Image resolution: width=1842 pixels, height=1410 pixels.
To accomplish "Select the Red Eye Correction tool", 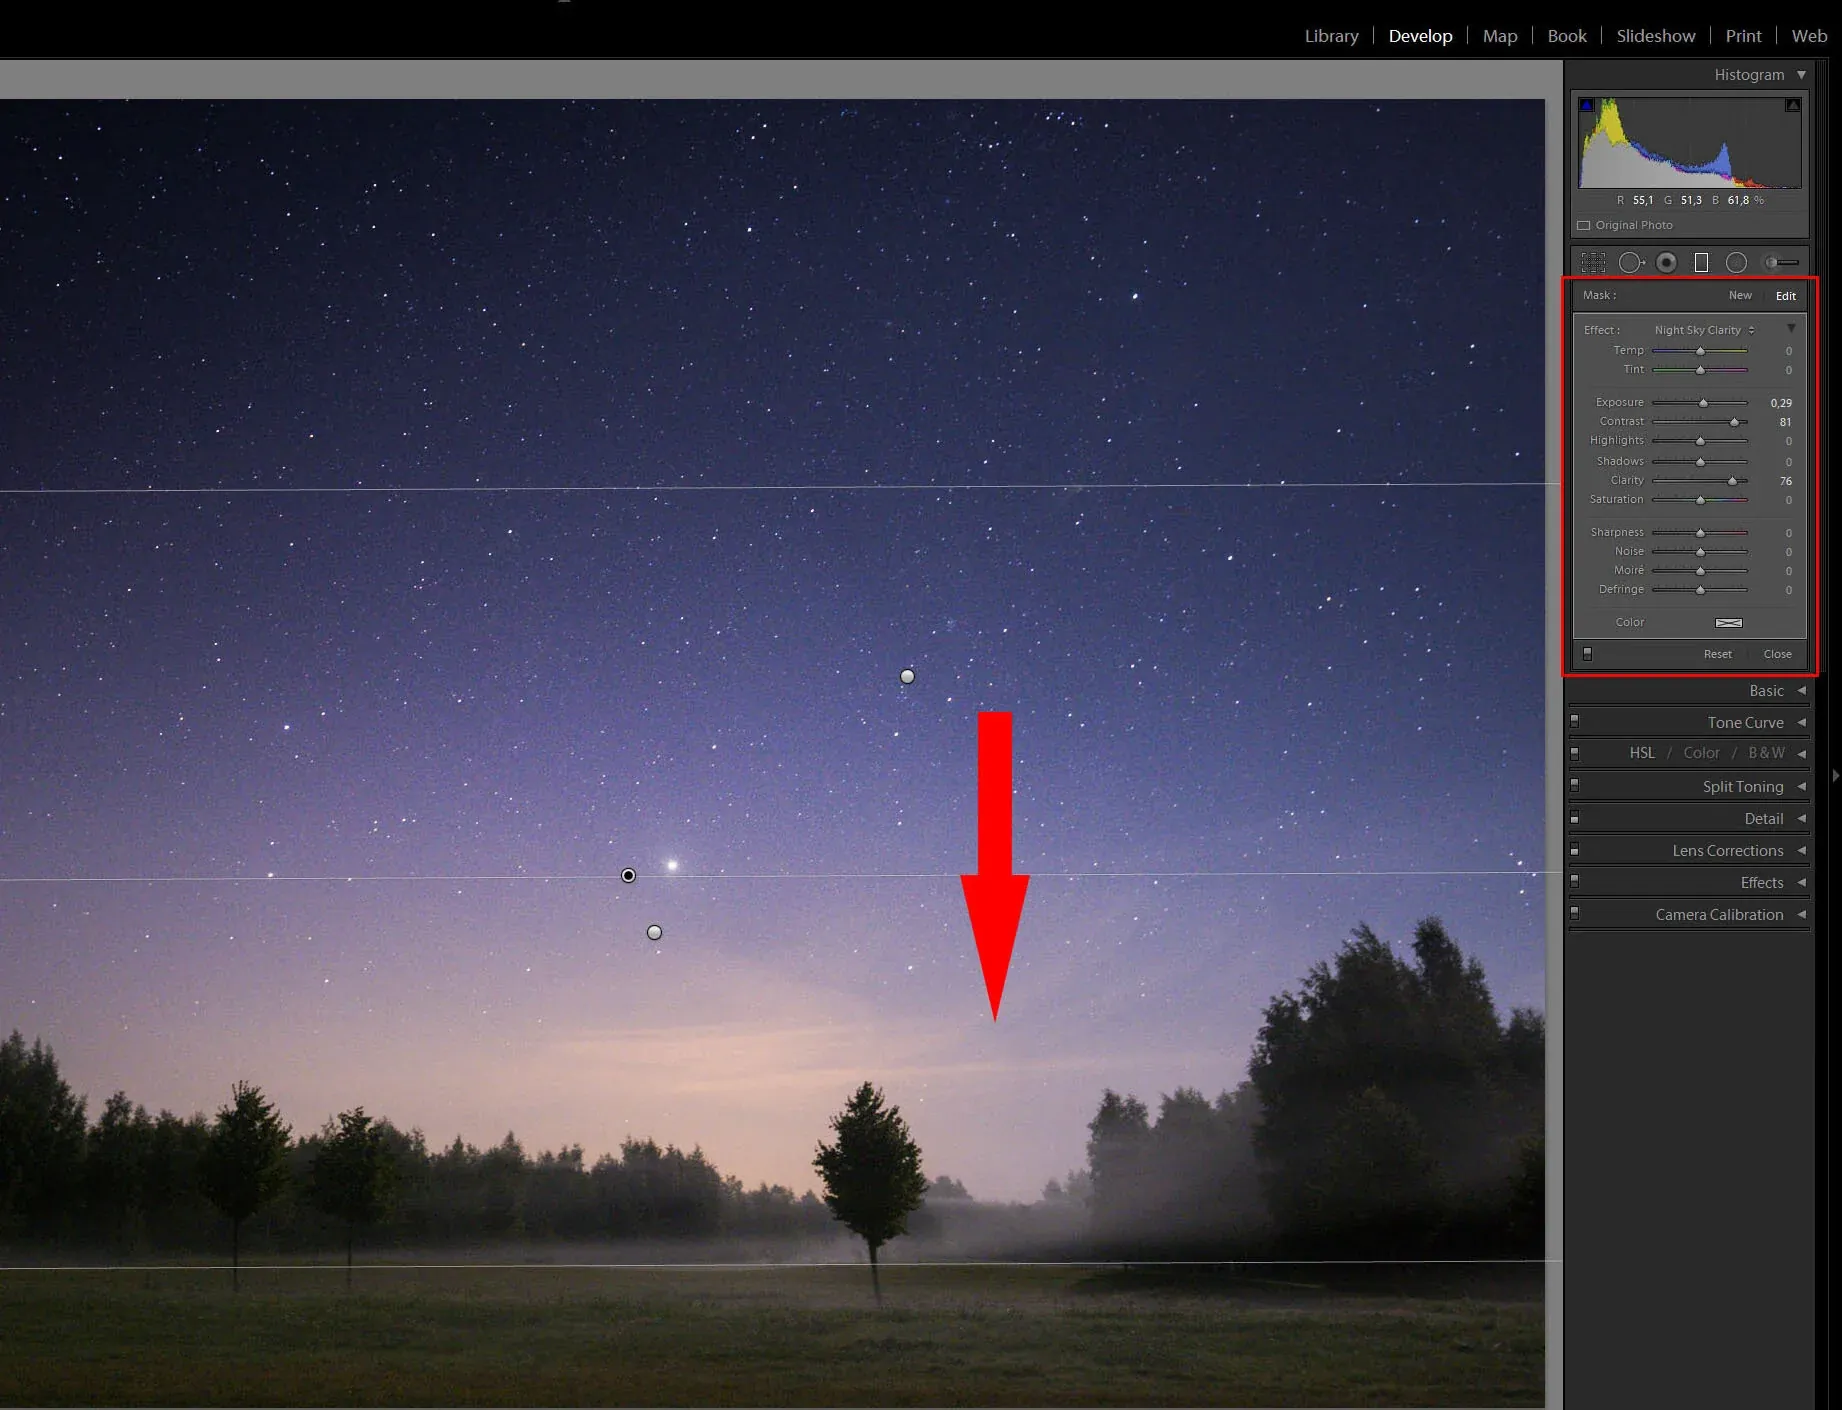I will (x=1667, y=262).
